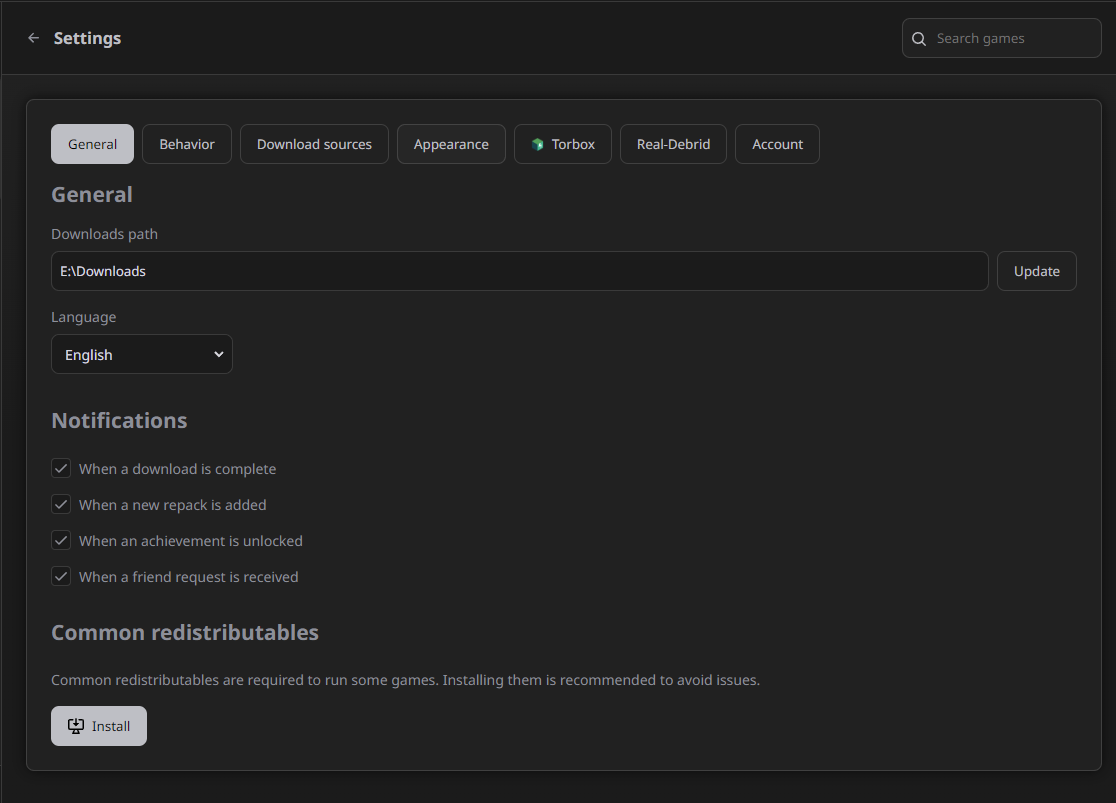This screenshot has width=1116, height=803.
Task: Switch to the Behavior tab
Action: pyautogui.click(x=187, y=144)
